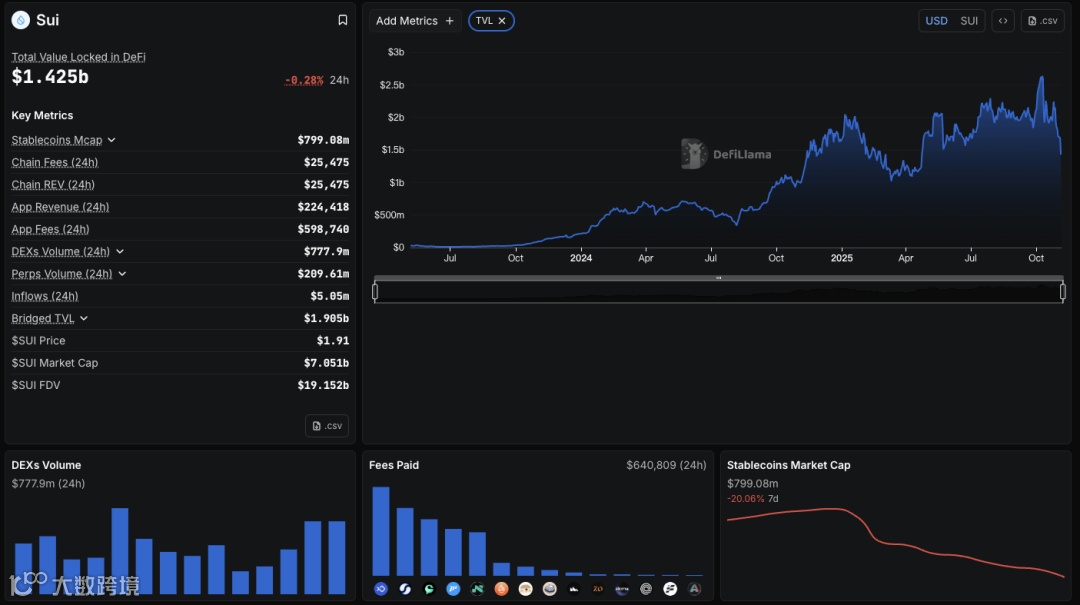1080x605 pixels.
Task: Click the green zigzag N protocol icon
Action: [x=477, y=588]
